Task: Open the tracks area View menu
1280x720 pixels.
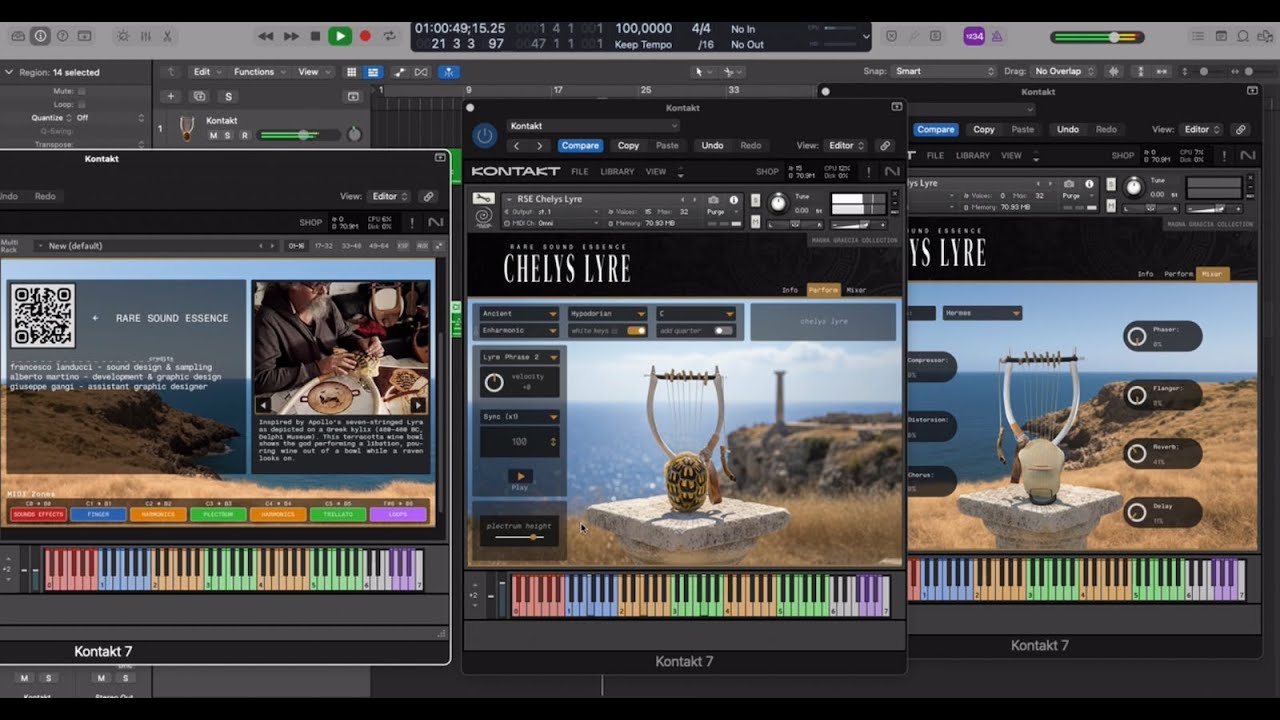Action: [x=313, y=72]
